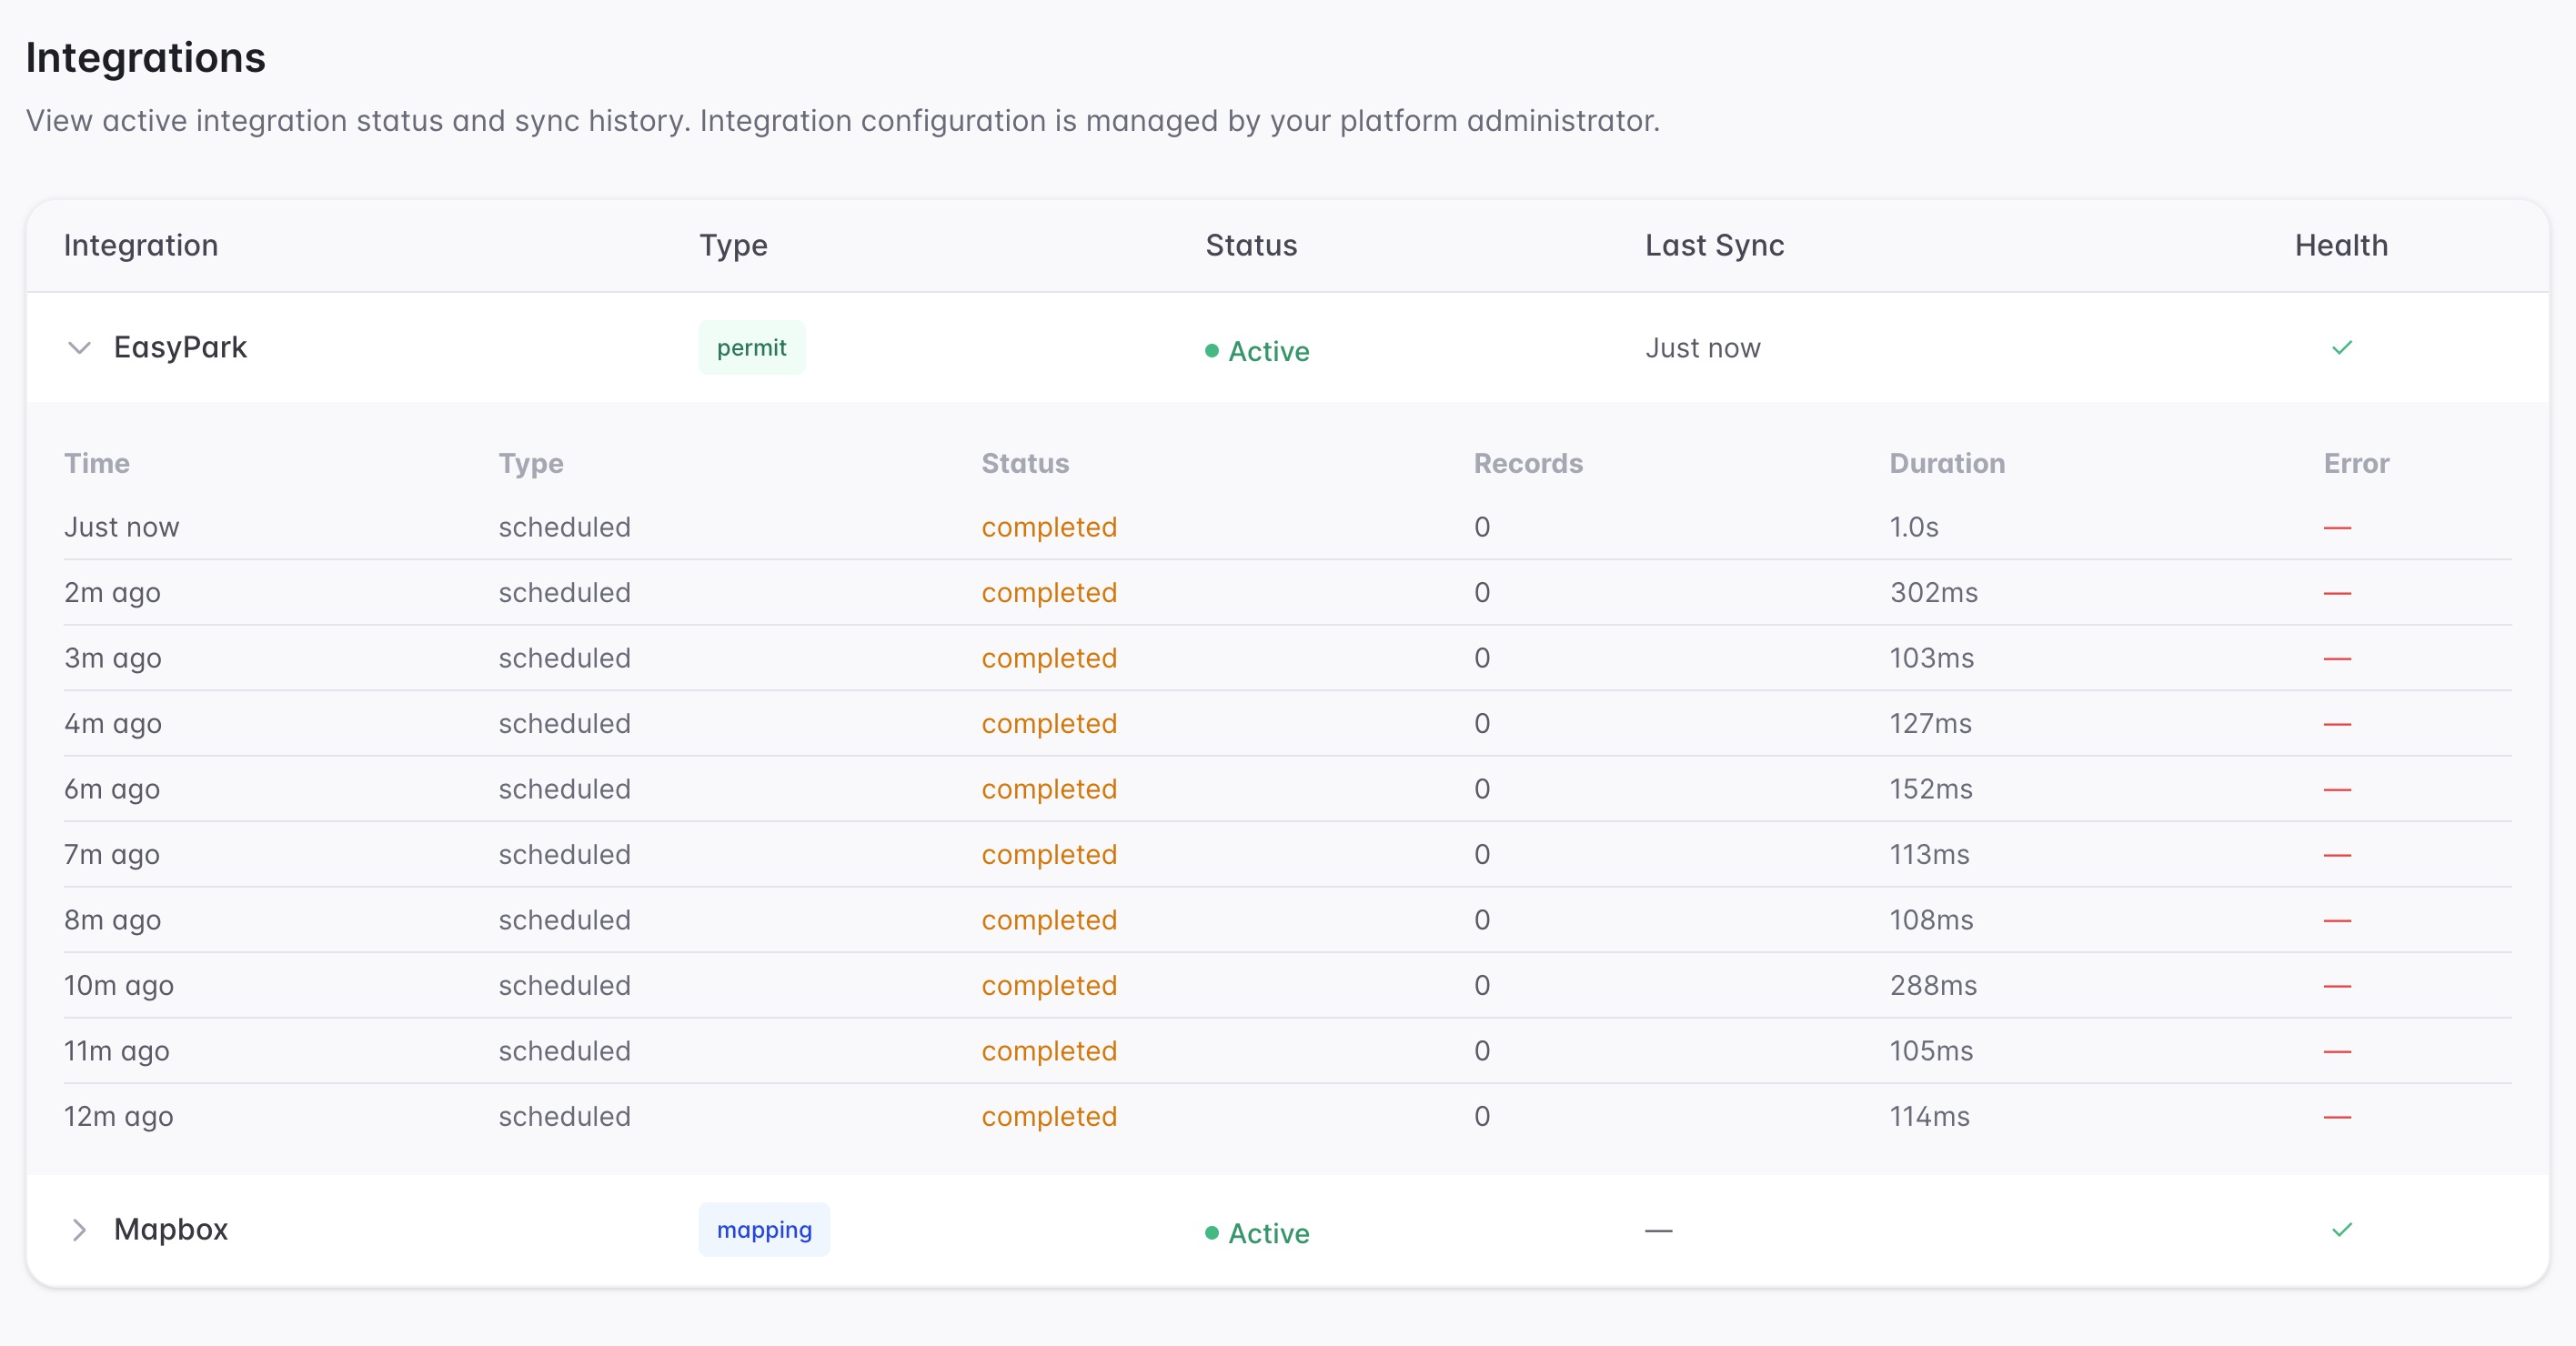Click the 302ms duration value

click(x=1934, y=593)
